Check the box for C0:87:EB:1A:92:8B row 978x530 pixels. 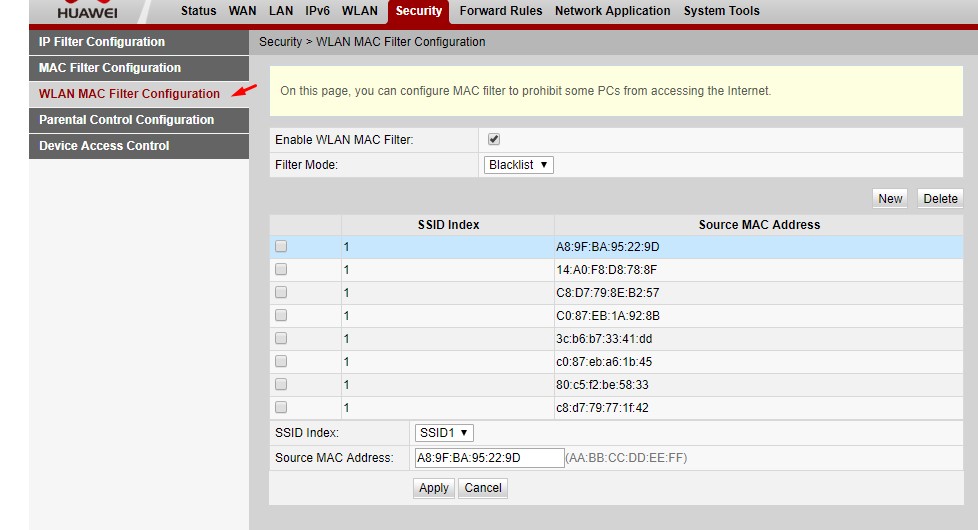(281, 316)
